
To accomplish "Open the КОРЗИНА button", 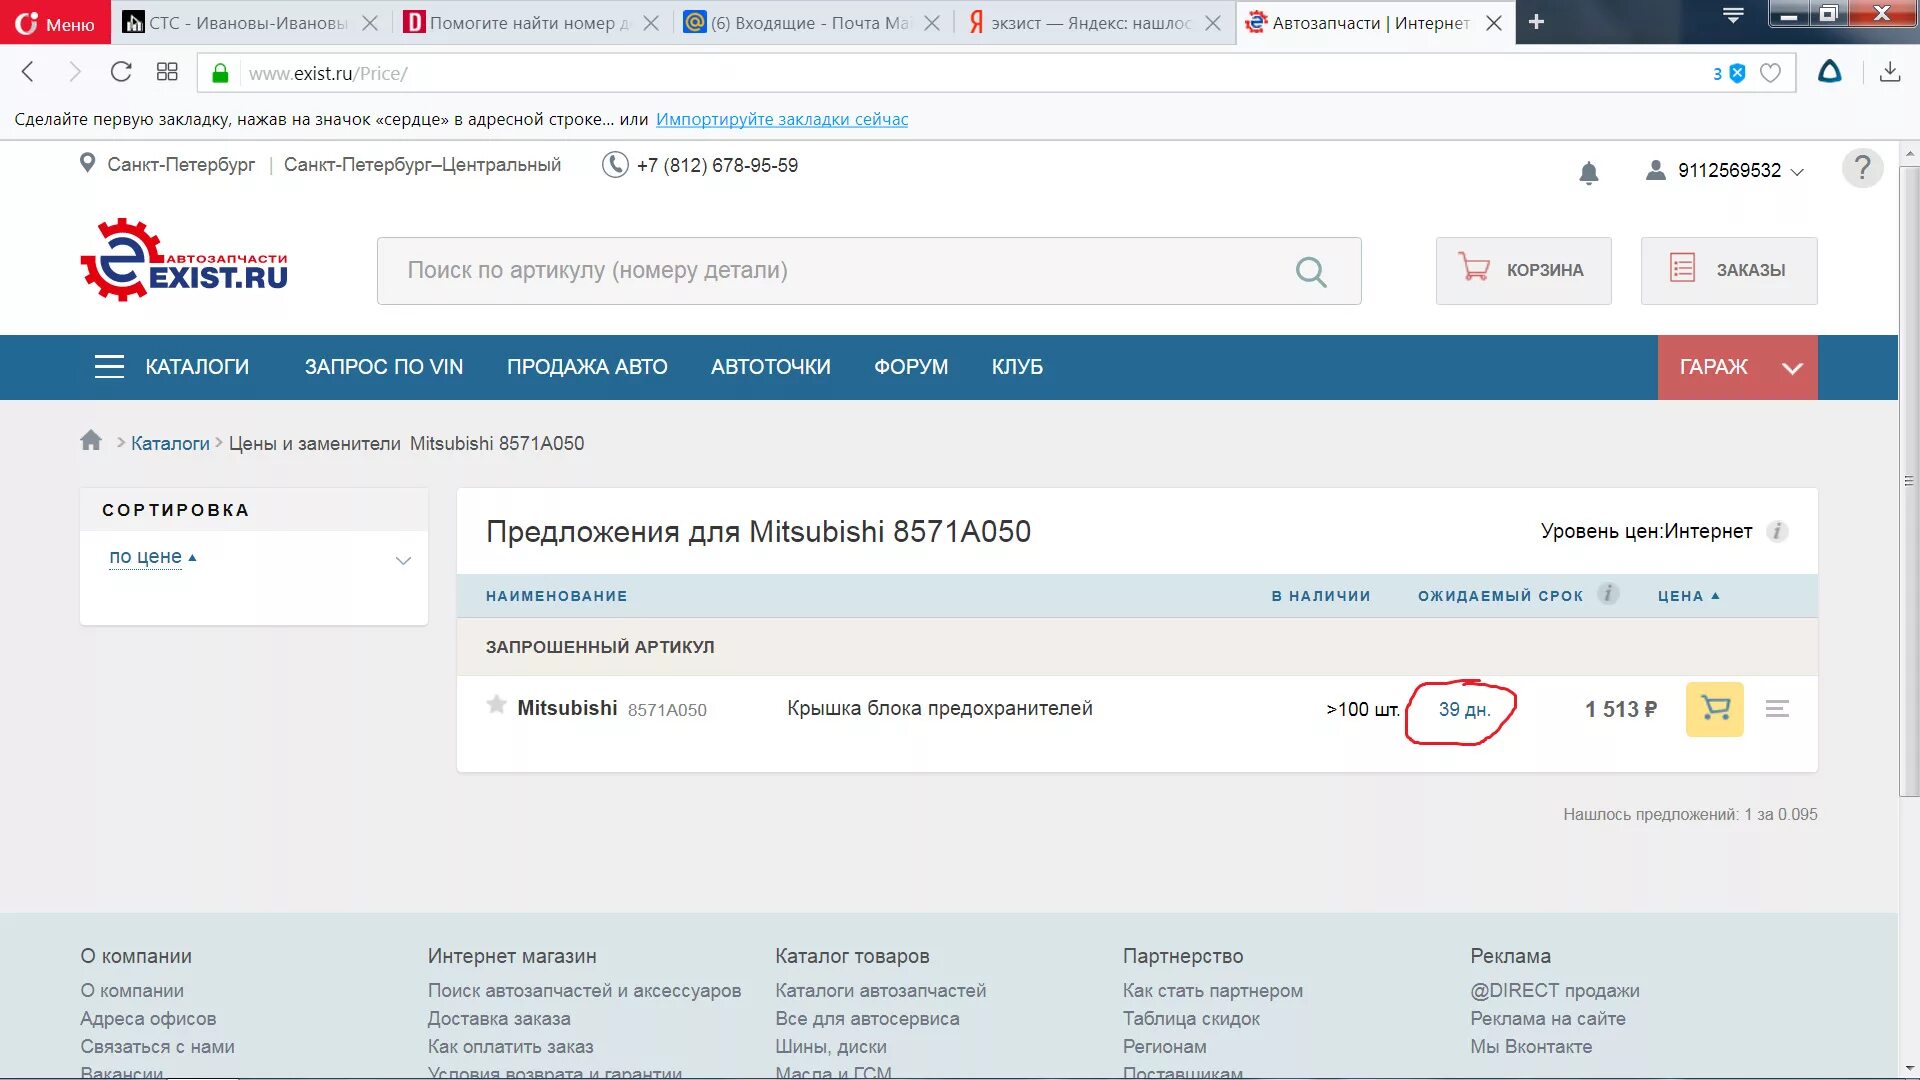I will [1523, 270].
